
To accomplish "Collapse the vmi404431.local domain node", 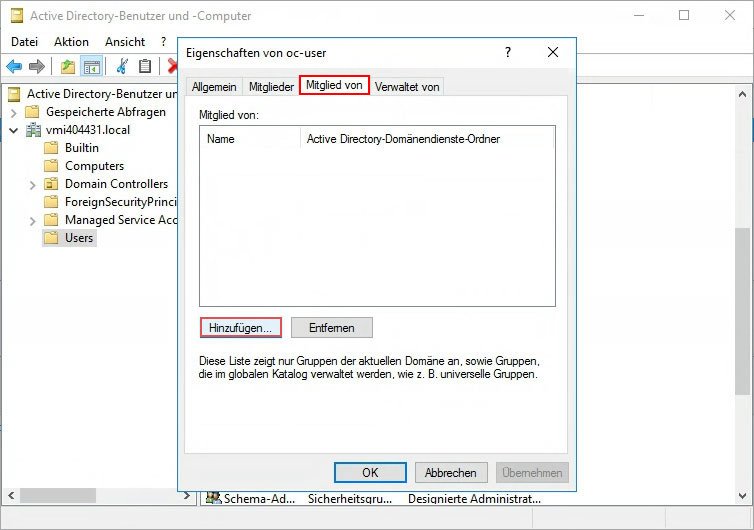I will tap(14, 130).
